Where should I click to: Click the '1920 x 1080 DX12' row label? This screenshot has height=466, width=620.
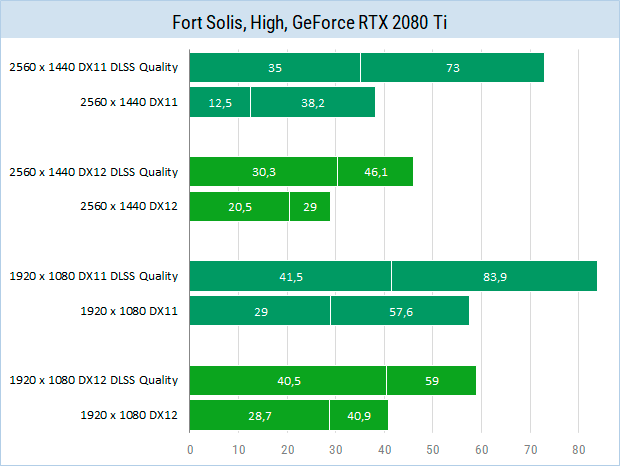pyautogui.click(x=129, y=415)
